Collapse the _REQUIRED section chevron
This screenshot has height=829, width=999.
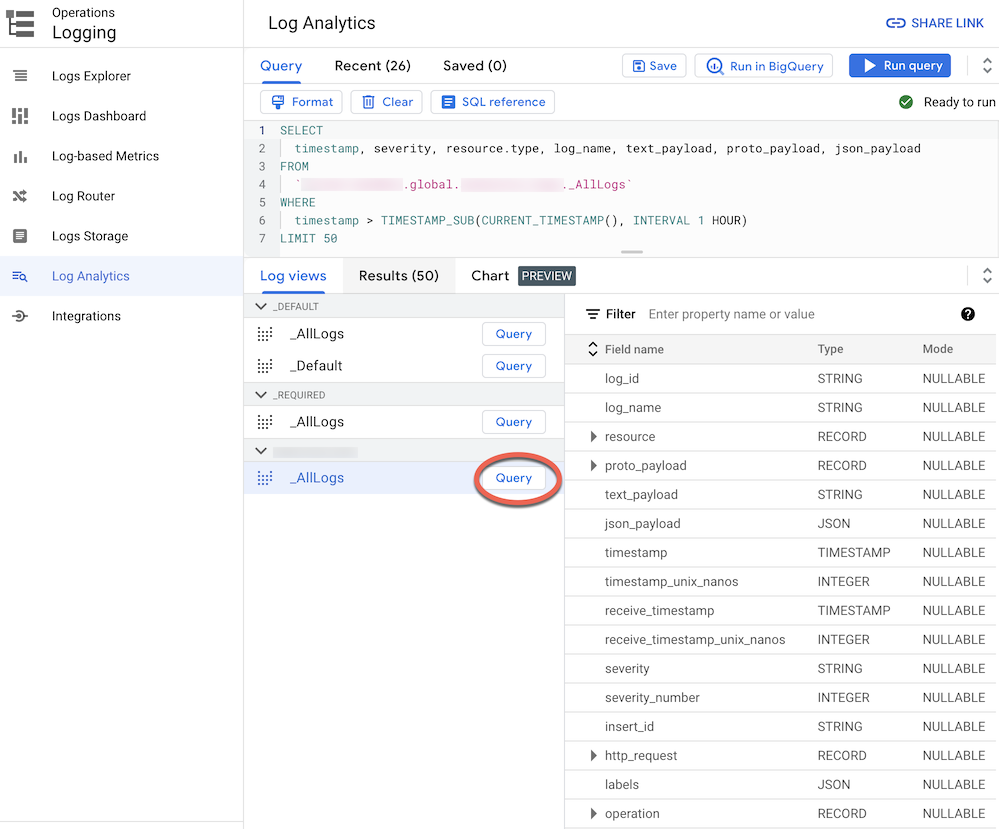click(x=261, y=394)
